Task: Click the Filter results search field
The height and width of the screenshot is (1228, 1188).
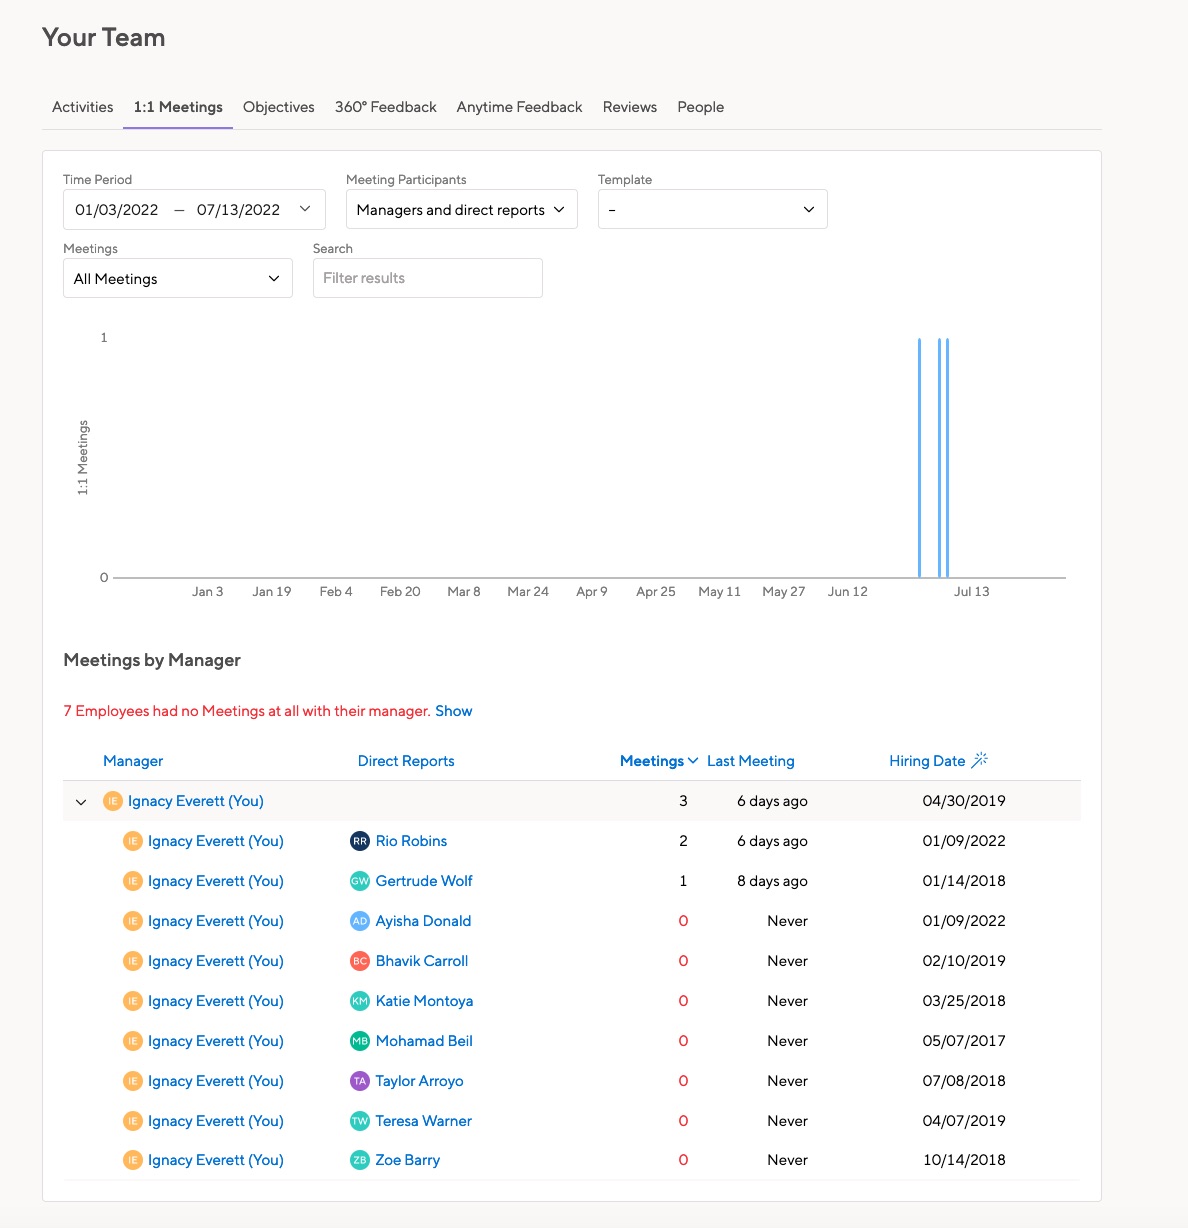Action: click(427, 278)
